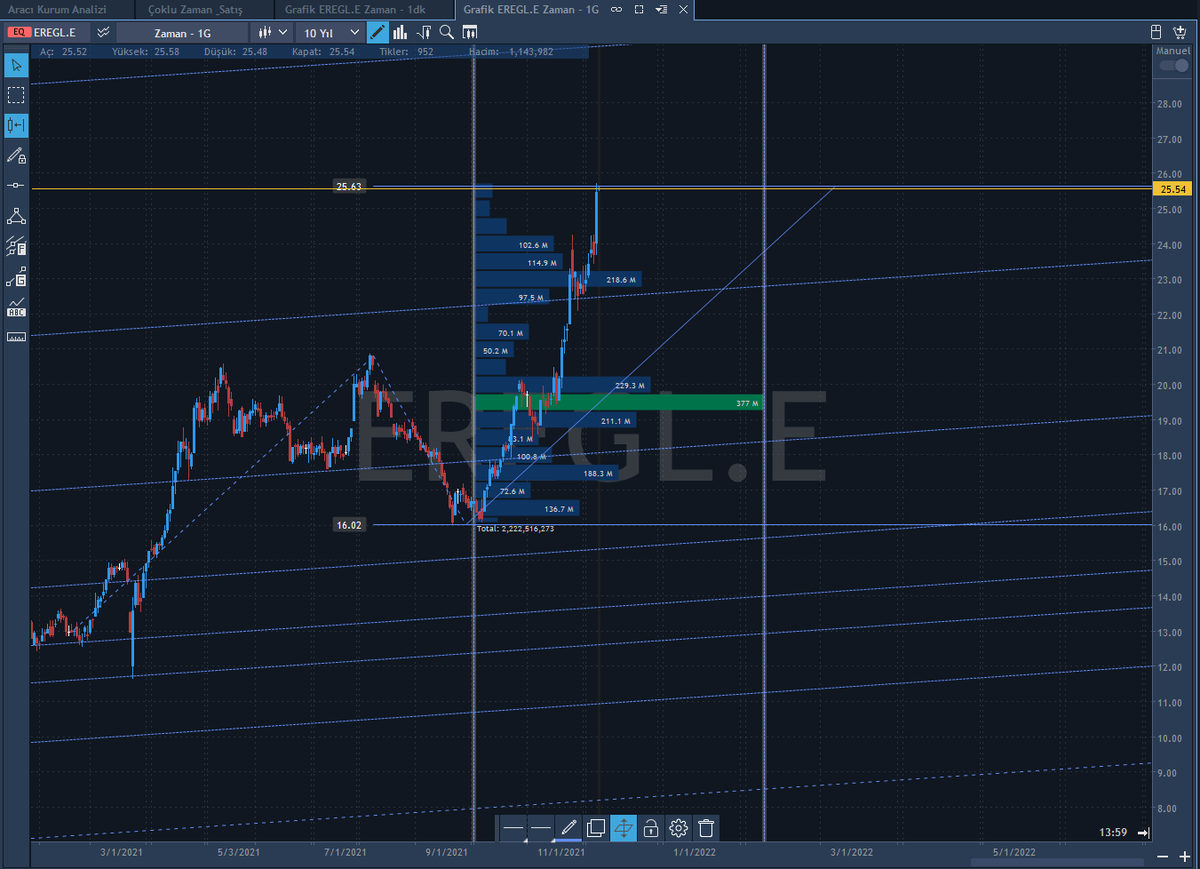Click the save icon at top right
This screenshot has height=869, width=1200.
[1156, 32]
